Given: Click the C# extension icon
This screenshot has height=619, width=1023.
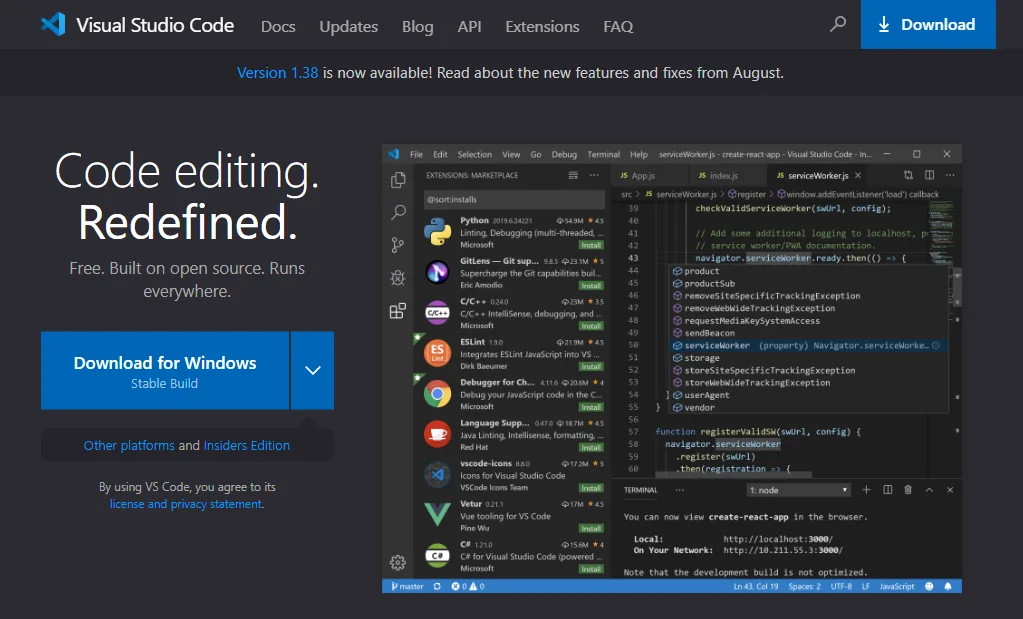Looking at the screenshot, I should point(437,556).
